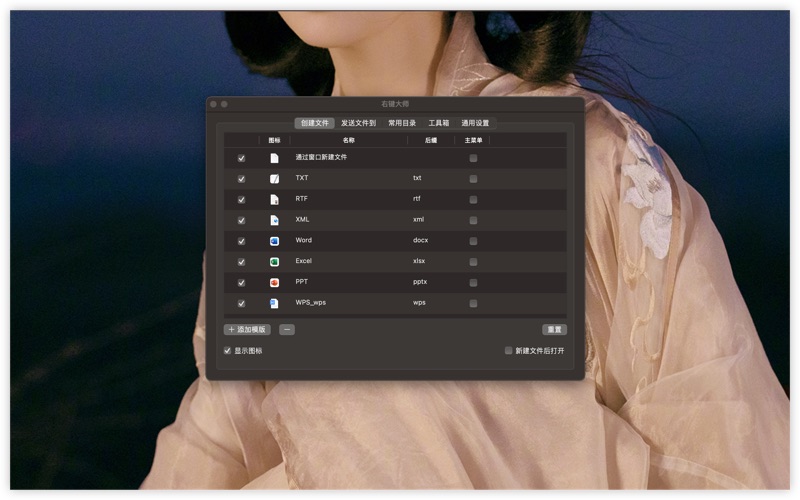
Task: Uncheck the enable box for PPT
Action: click(241, 283)
